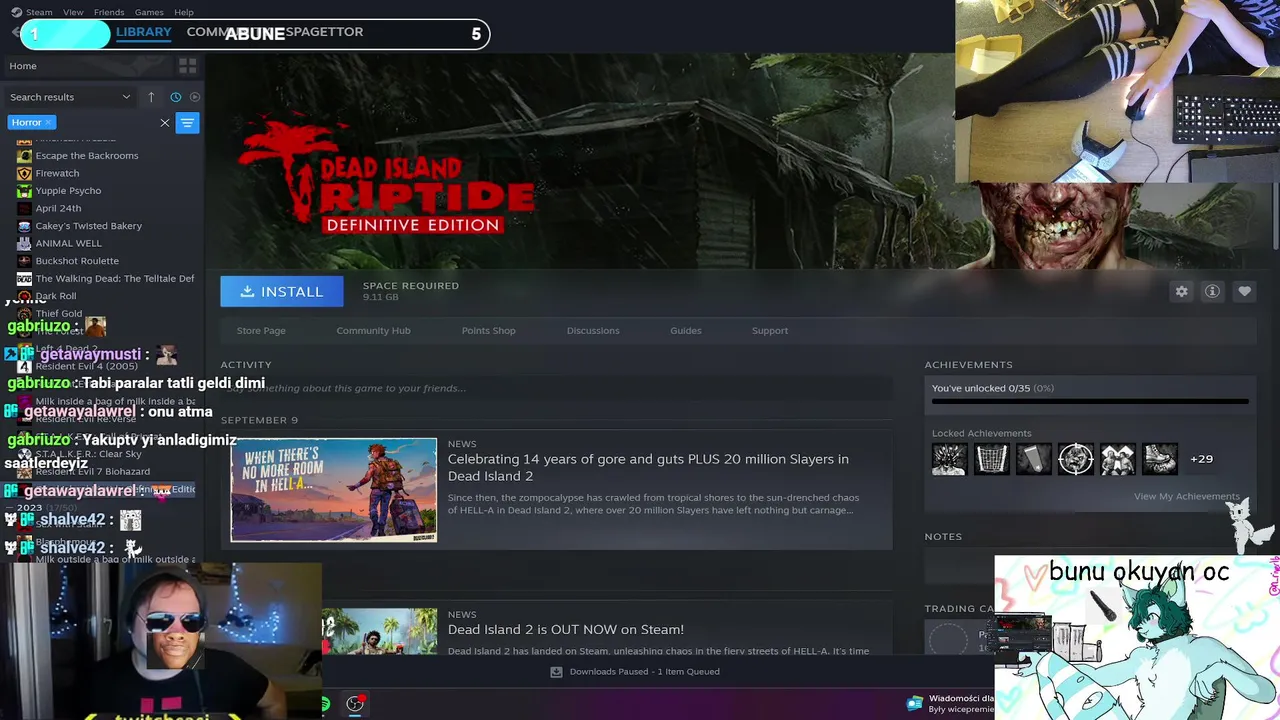1280x720 pixels.
Task: Click the April 24th game icon
Action: (x=24, y=208)
